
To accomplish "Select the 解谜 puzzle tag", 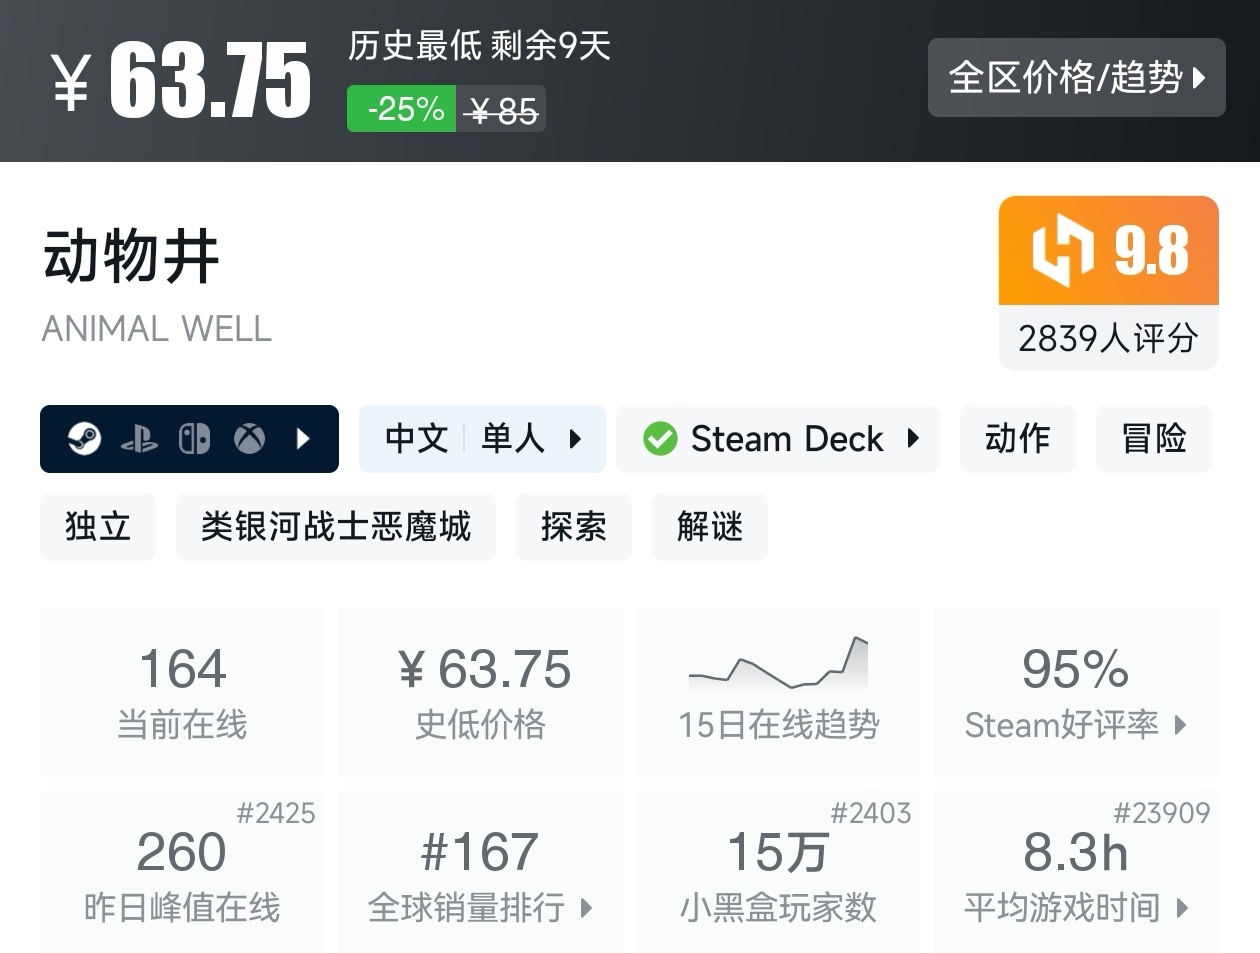I will [x=710, y=526].
